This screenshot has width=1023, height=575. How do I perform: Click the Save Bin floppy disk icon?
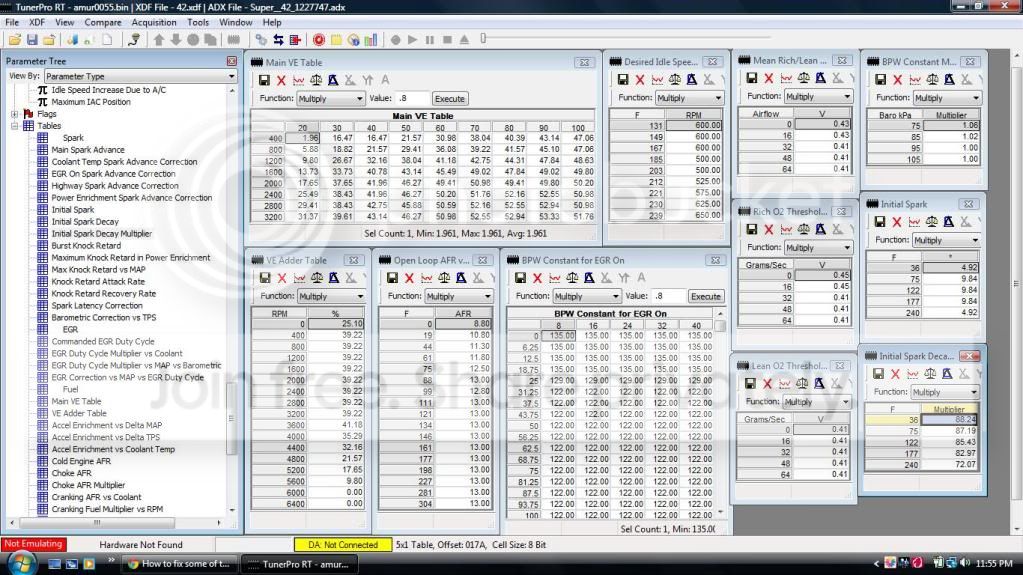tap(31, 40)
